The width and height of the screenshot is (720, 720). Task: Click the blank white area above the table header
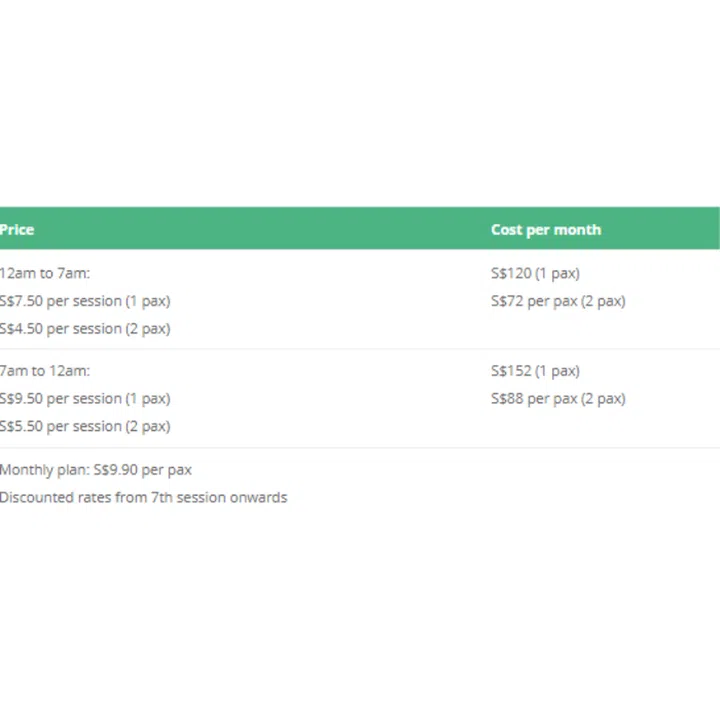click(x=360, y=110)
